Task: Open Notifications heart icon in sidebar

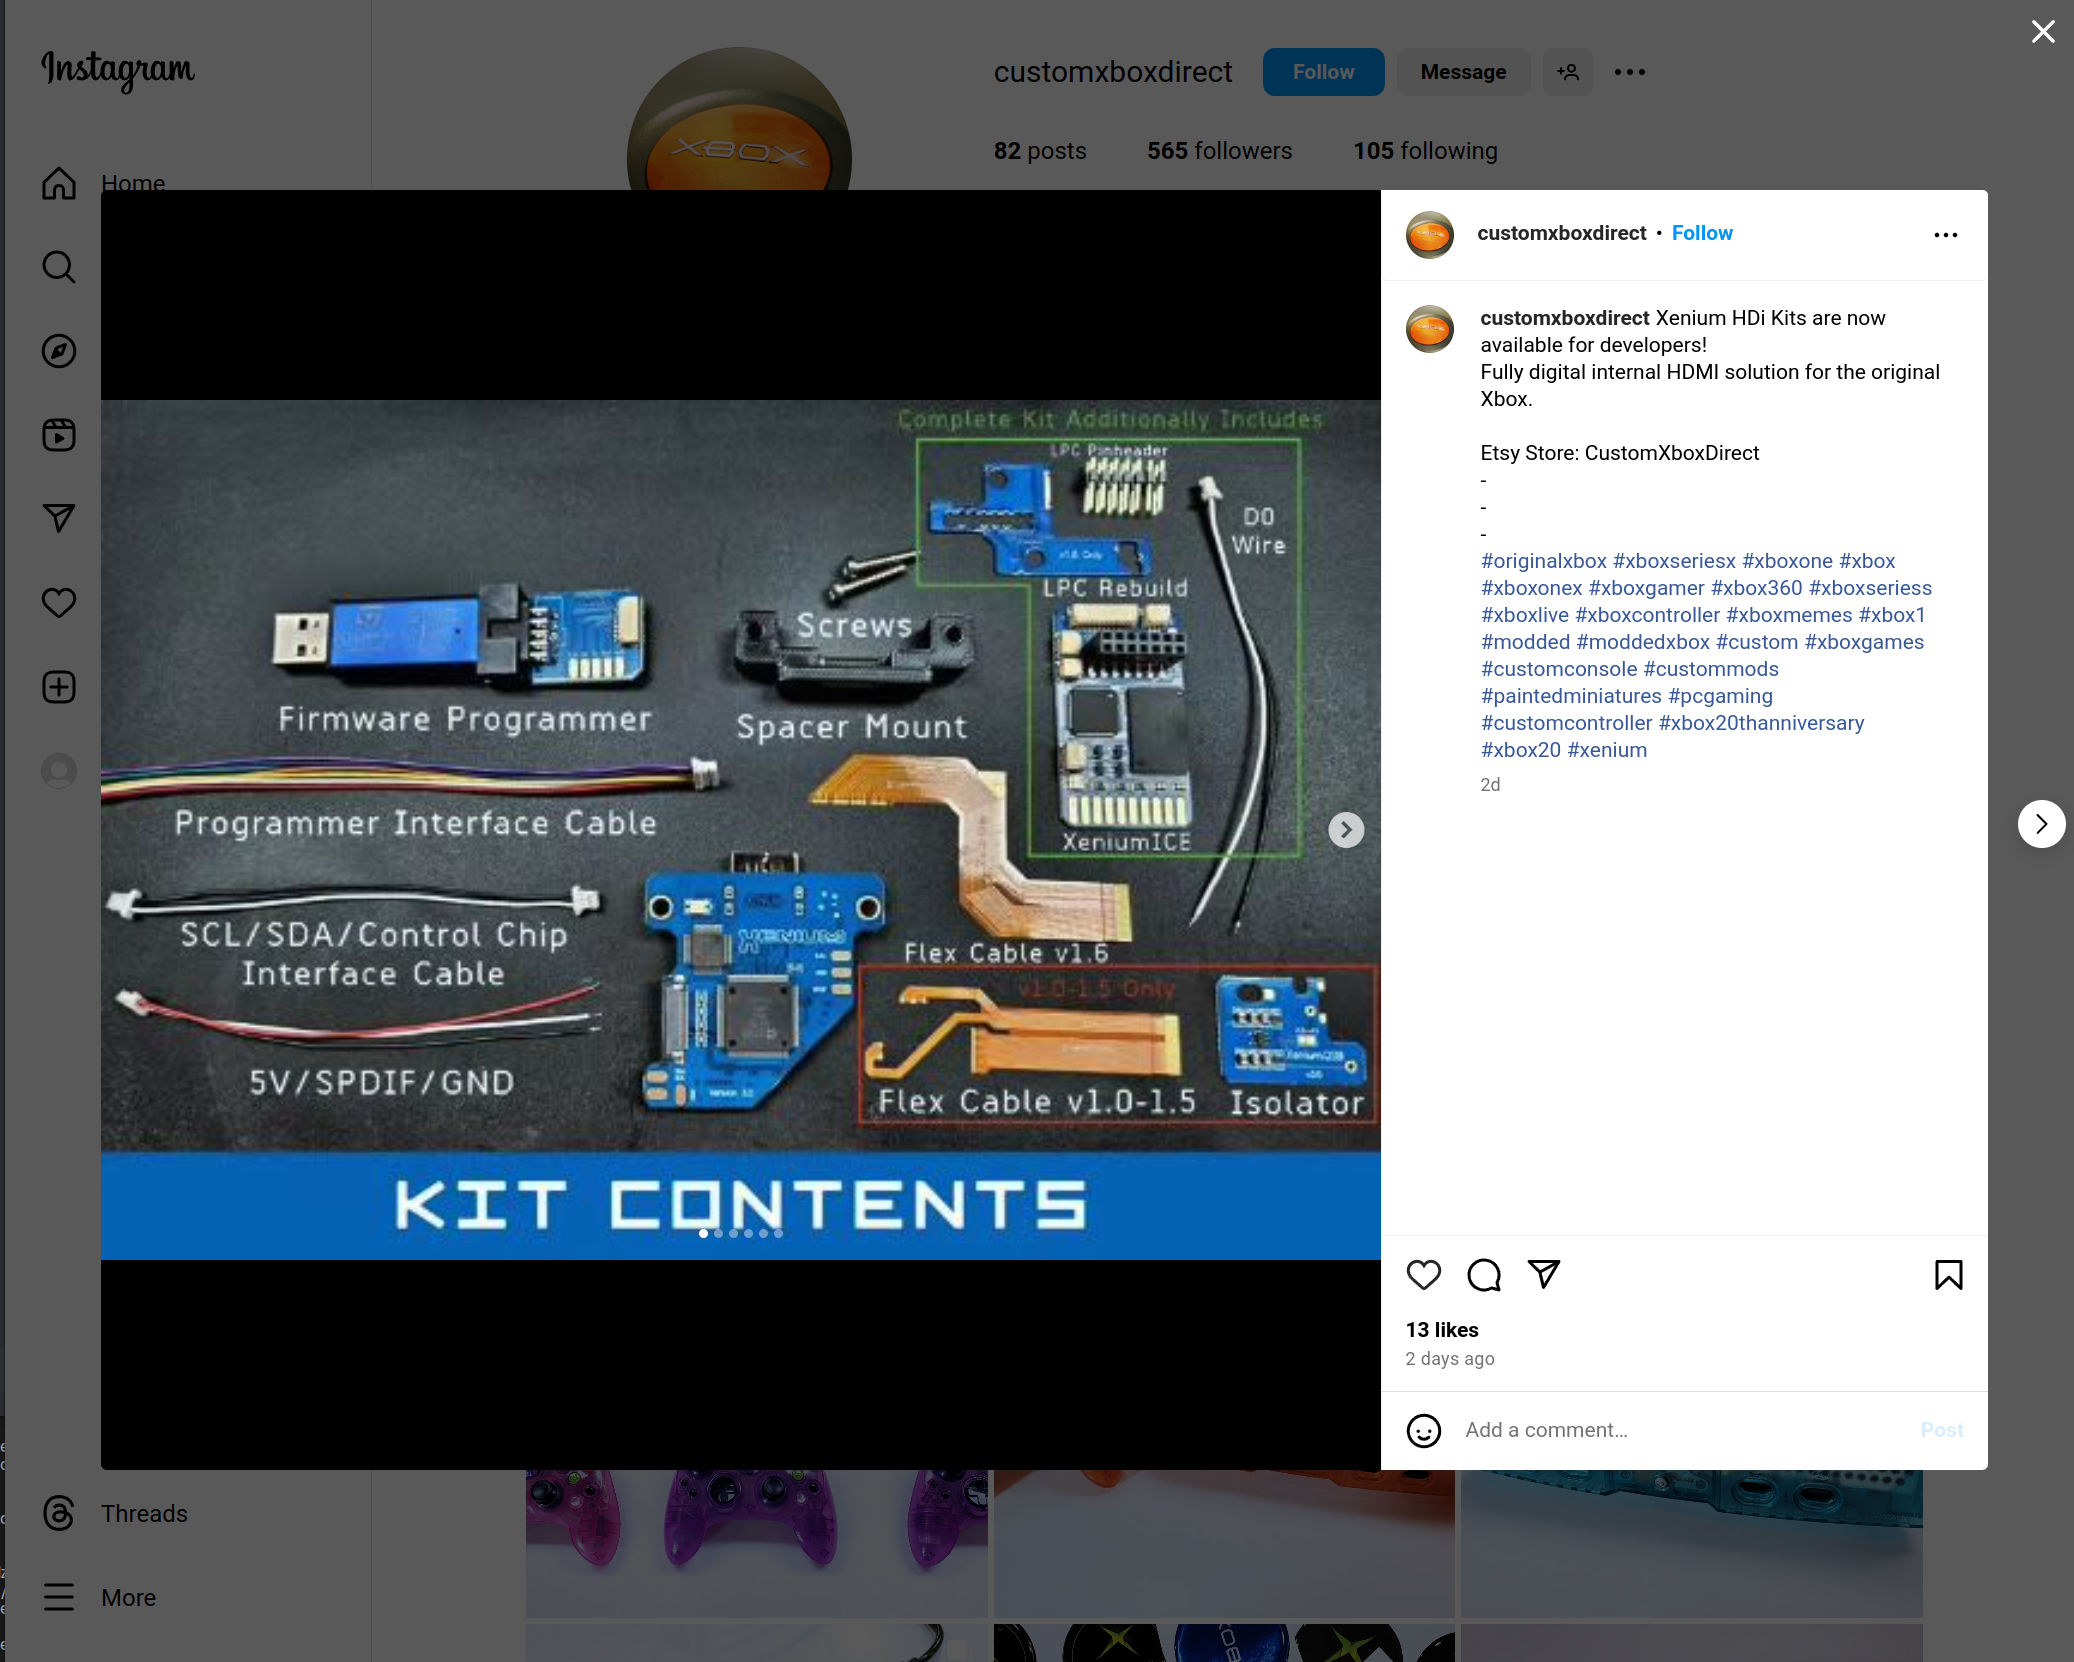Action: pos(59,602)
